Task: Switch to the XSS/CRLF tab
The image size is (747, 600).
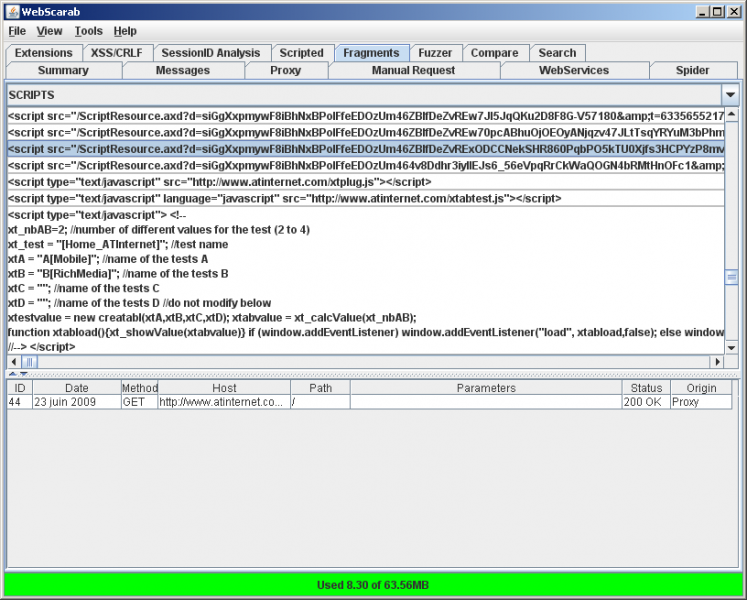Action: coord(117,53)
